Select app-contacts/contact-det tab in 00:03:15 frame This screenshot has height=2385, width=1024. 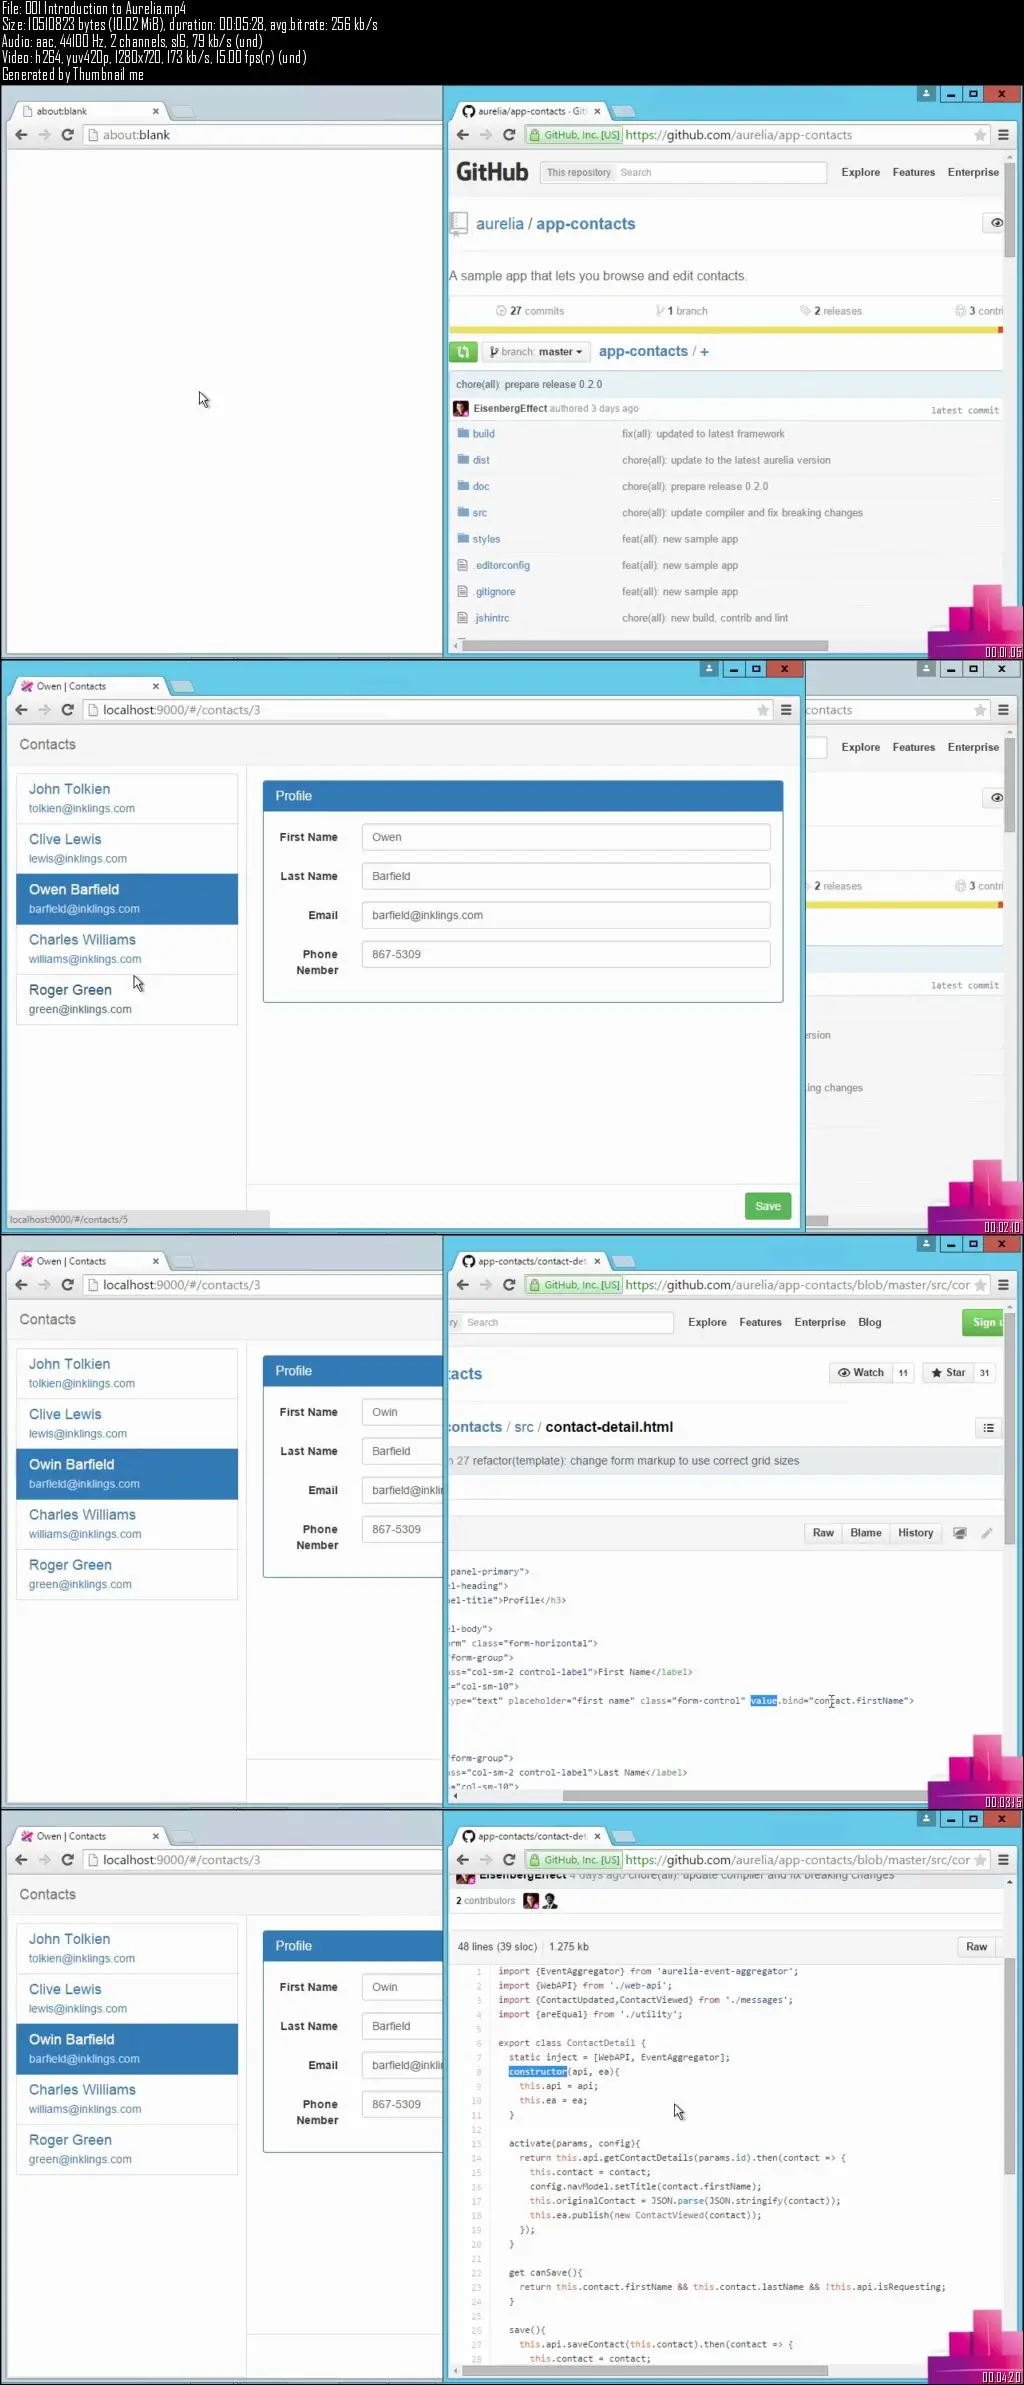click(x=532, y=1261)
